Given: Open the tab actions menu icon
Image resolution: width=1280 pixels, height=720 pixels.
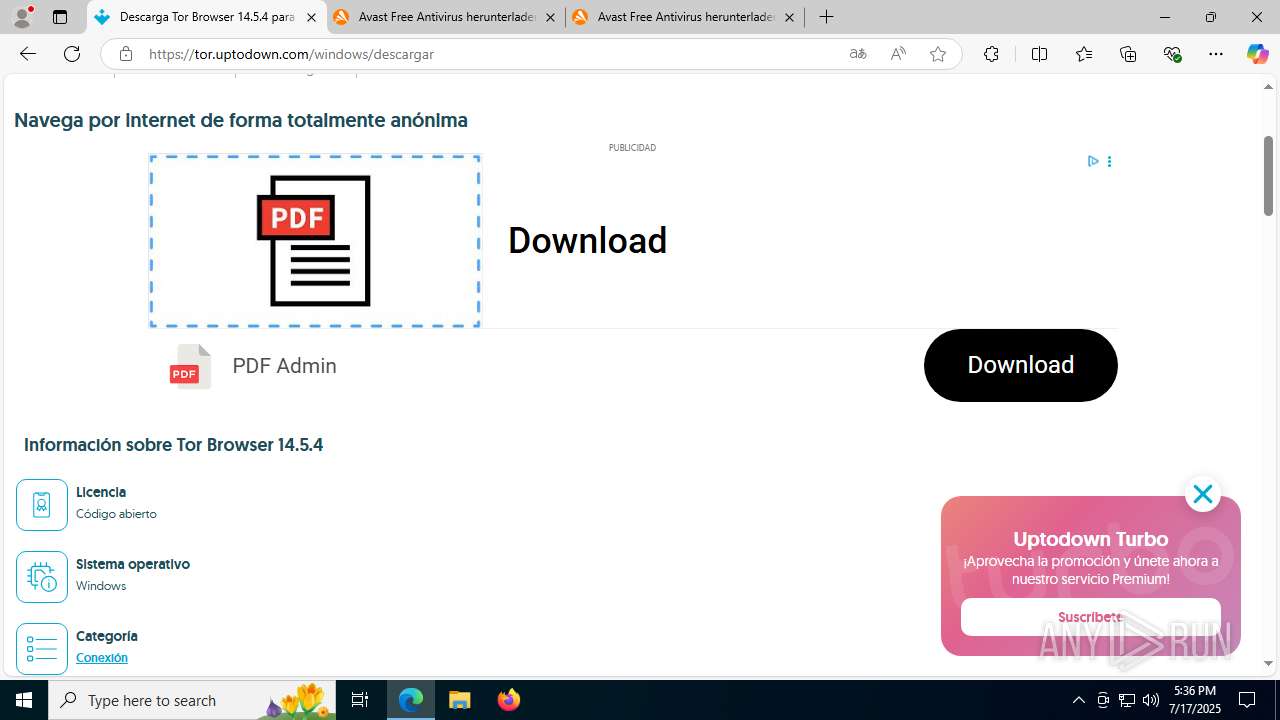Looking at the screenshot, I should (60, 17).
